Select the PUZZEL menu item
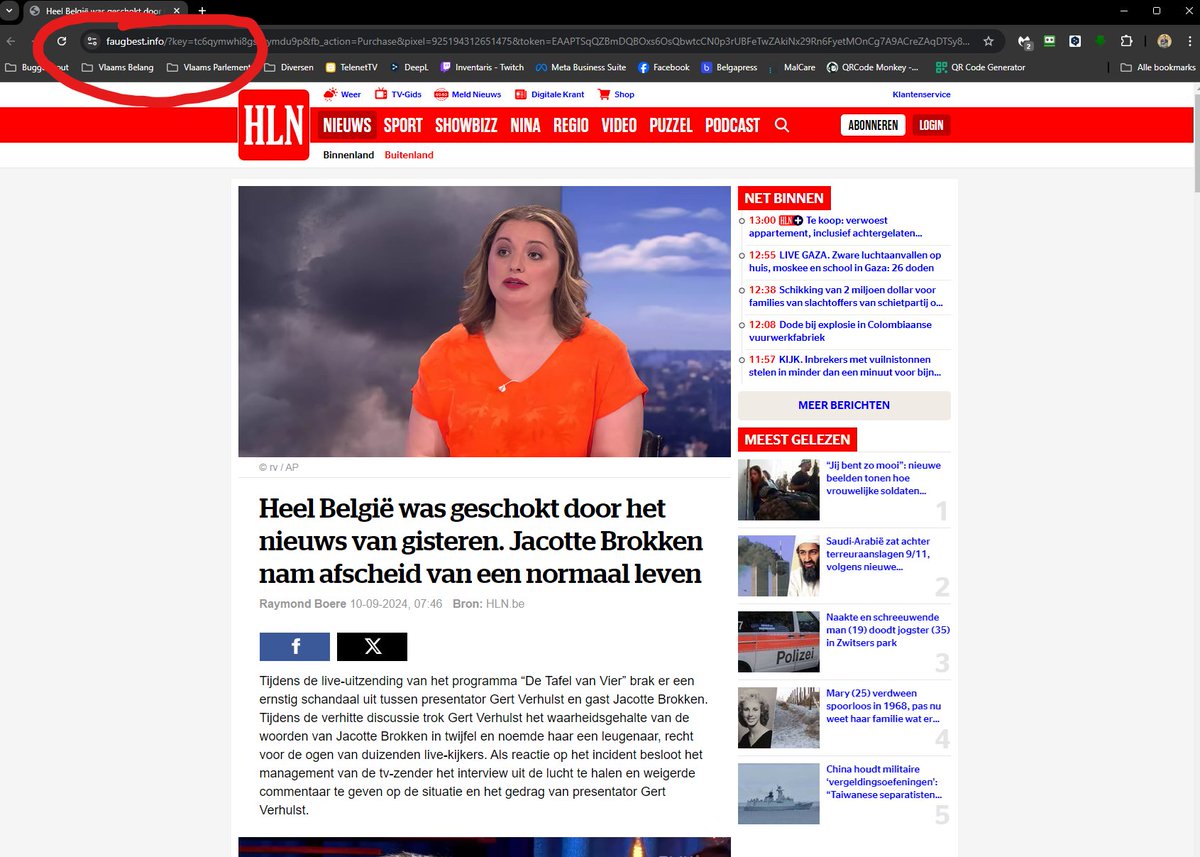The width and height of the screenshot is (1200, 857). (671, 125)
